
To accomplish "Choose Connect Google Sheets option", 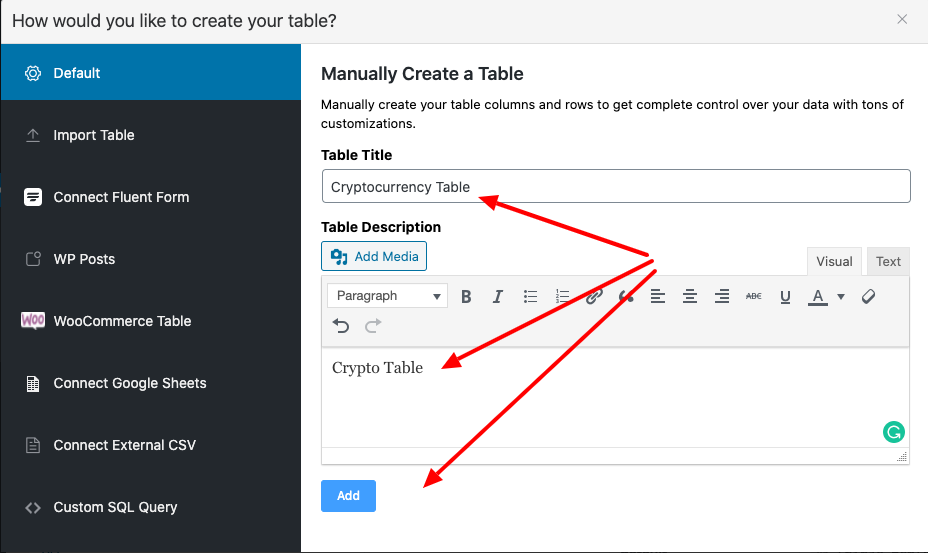I will click(130, 383).
